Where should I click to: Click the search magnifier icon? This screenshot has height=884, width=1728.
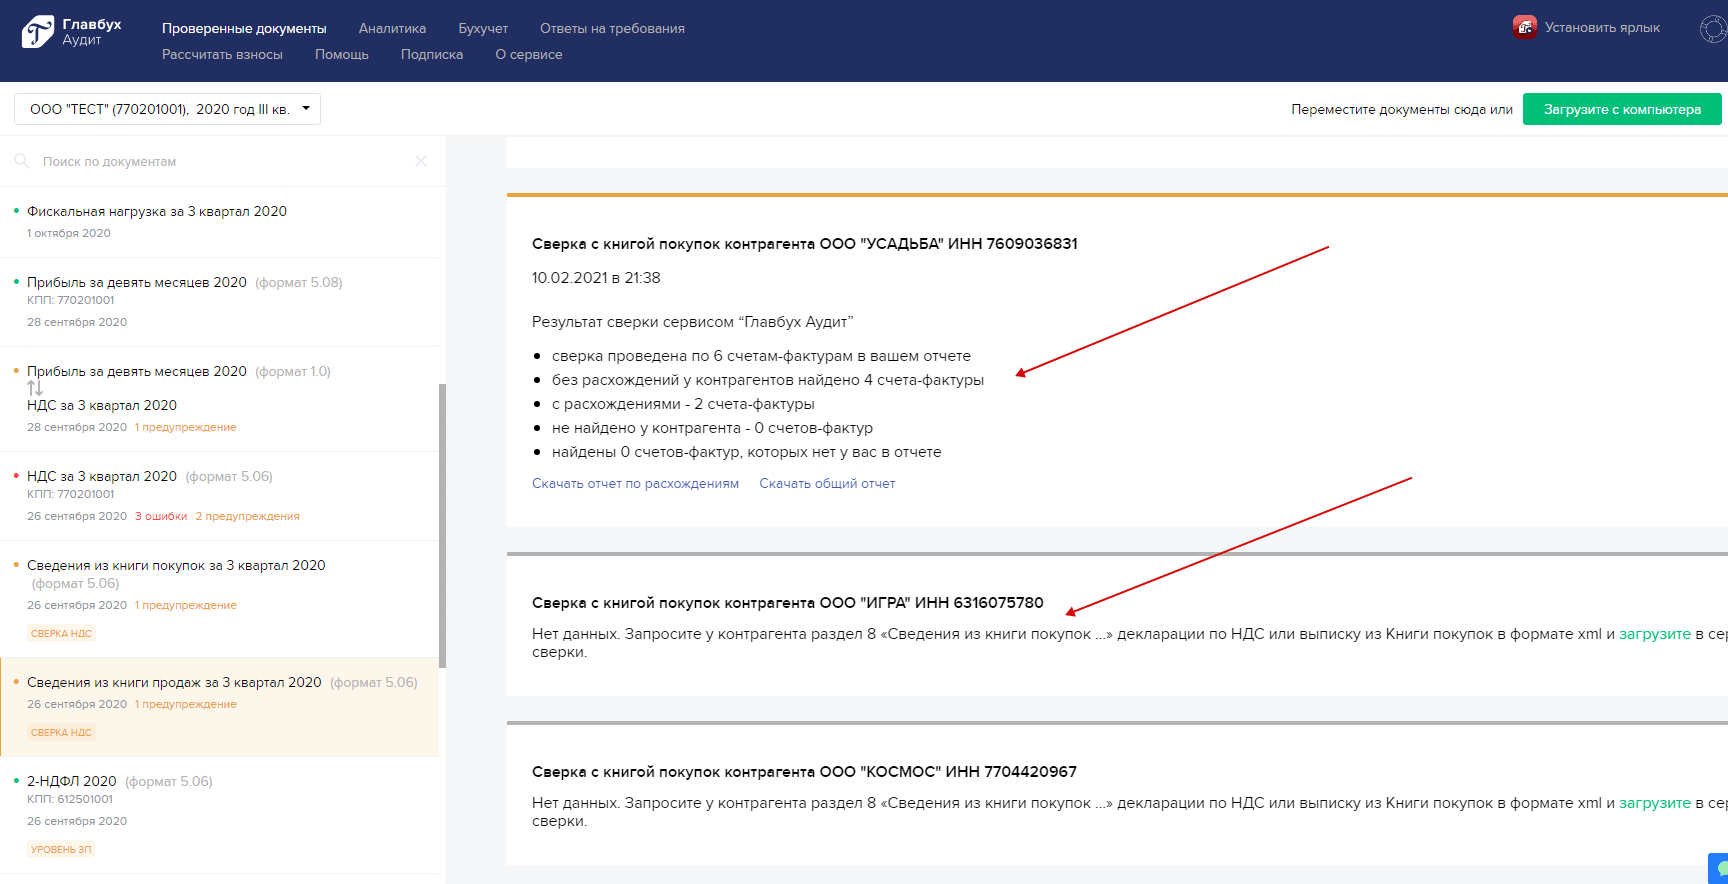tap(21, 161)
